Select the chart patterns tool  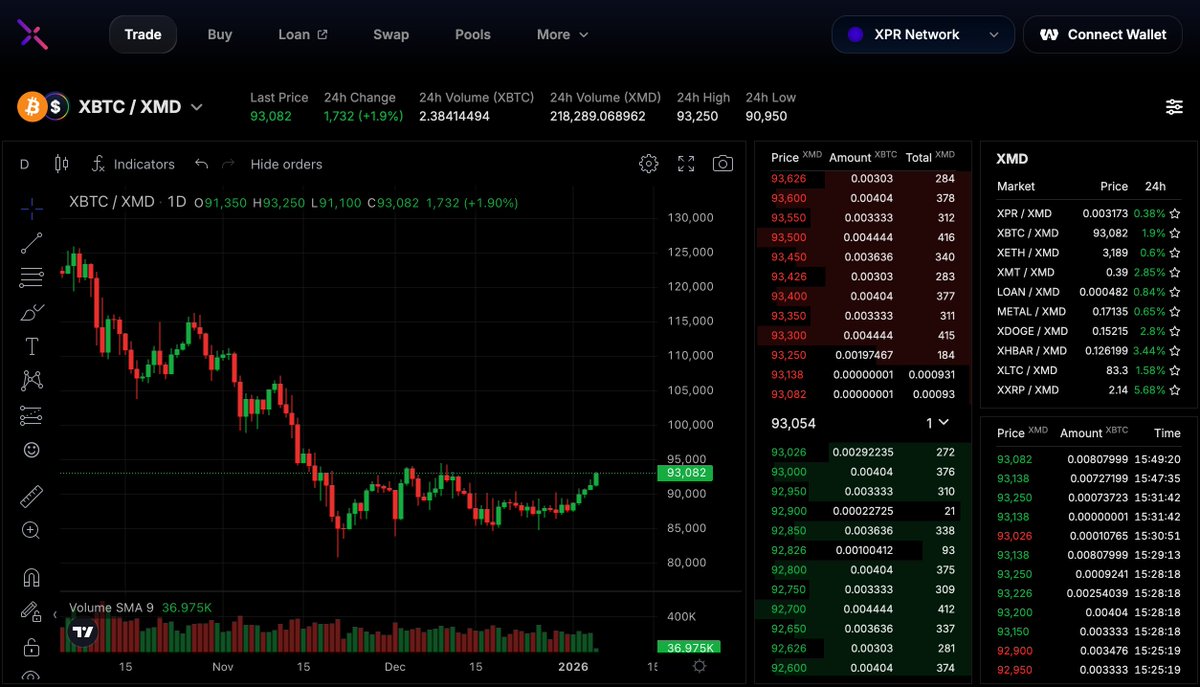pyautogui.click(x=31, y=380)
